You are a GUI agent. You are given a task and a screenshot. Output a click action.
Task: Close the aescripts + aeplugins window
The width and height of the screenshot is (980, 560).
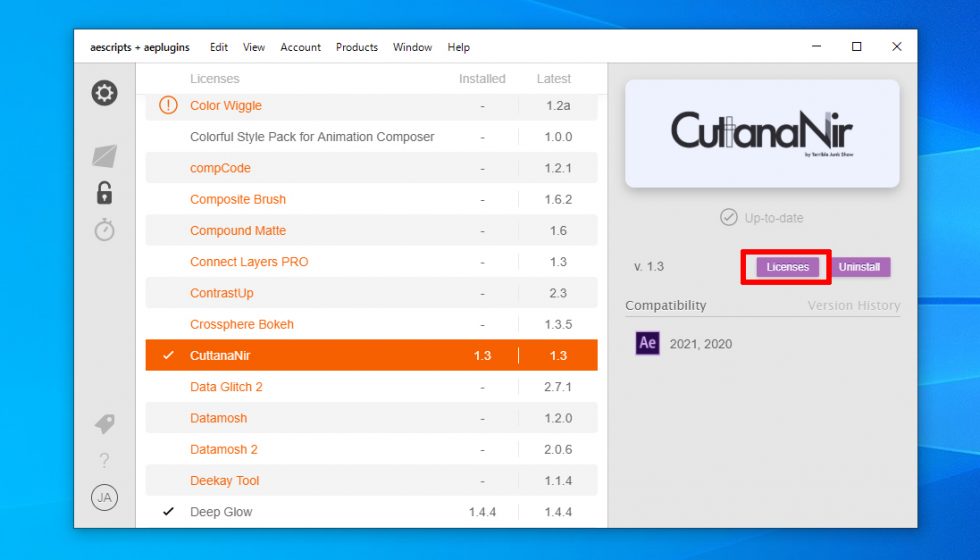[896, 46]
